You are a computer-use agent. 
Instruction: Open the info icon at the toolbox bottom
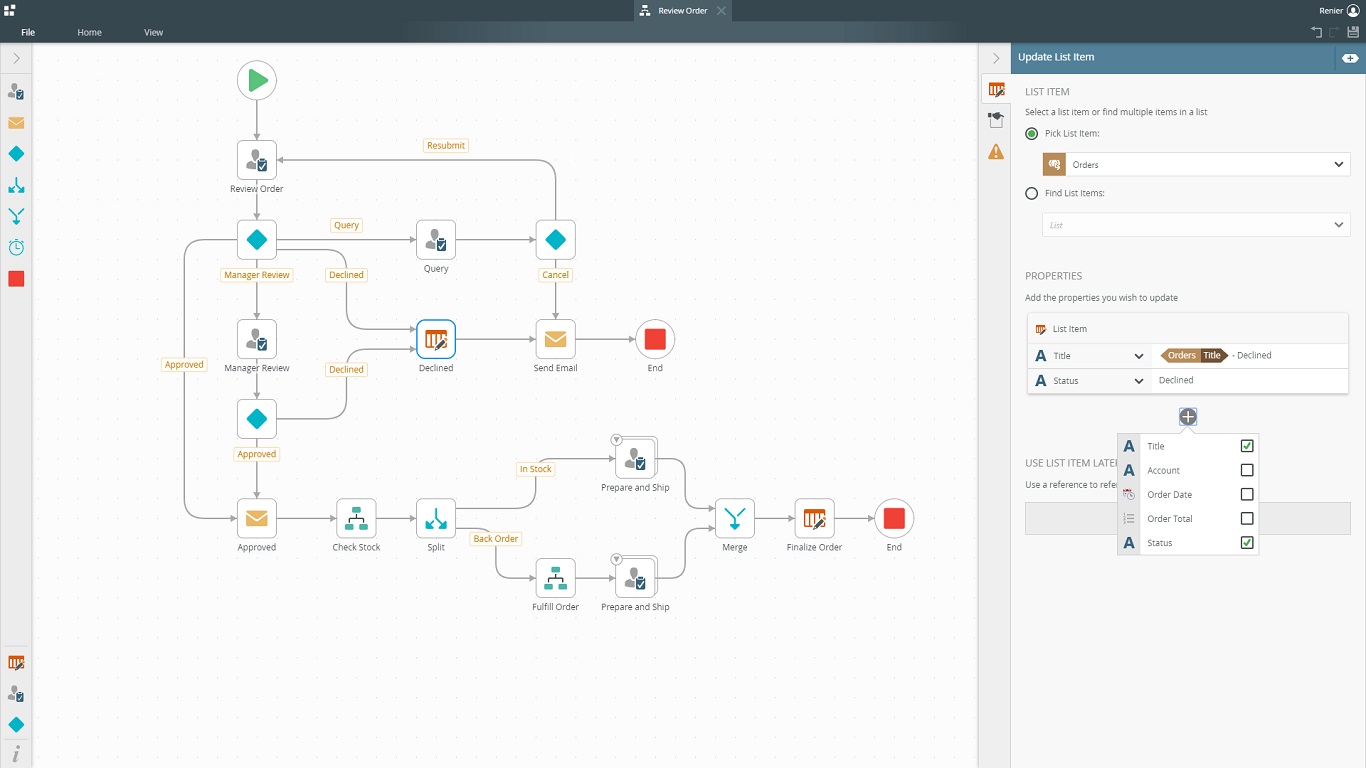[x=16, y=754]
